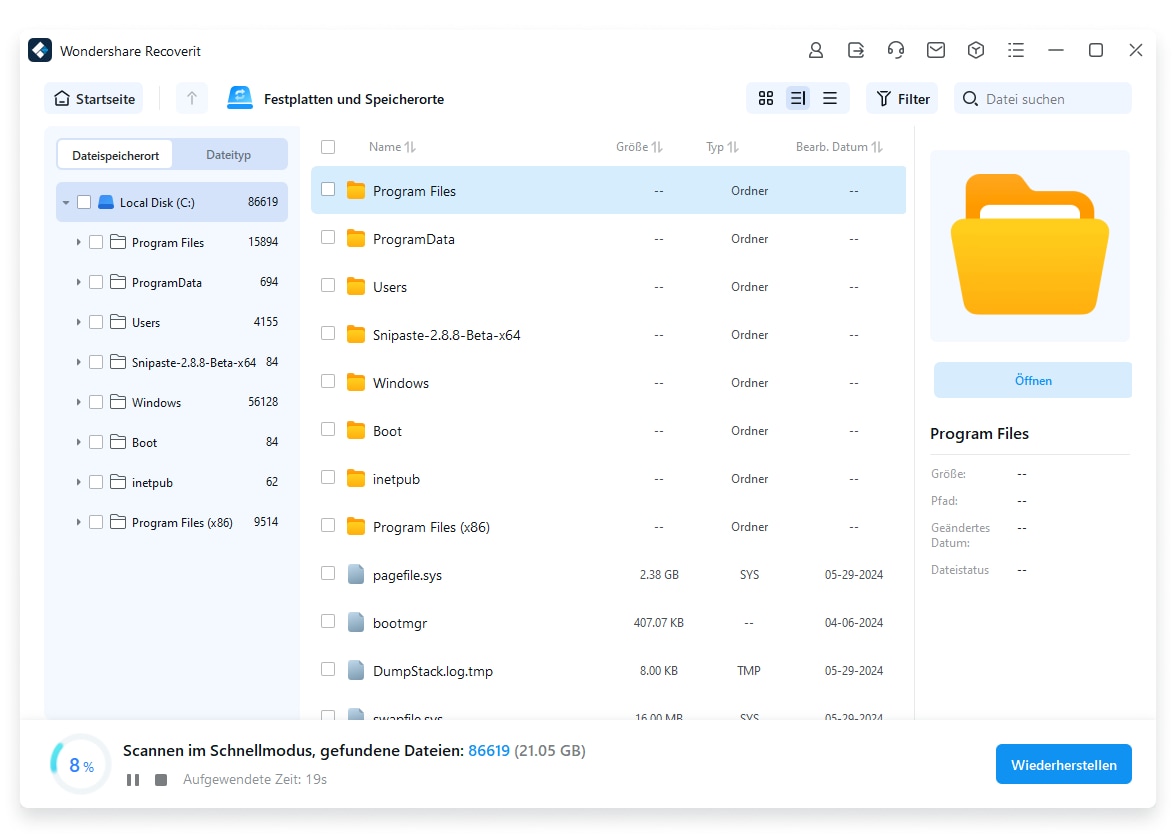The image size is (1176, 838).
Task: Switch to detail preview view
Action: click(x=798, y=98)
